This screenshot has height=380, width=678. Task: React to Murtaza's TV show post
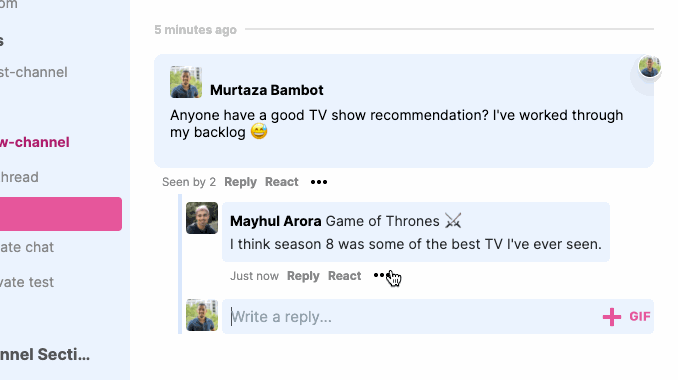(x=281, y=182)
